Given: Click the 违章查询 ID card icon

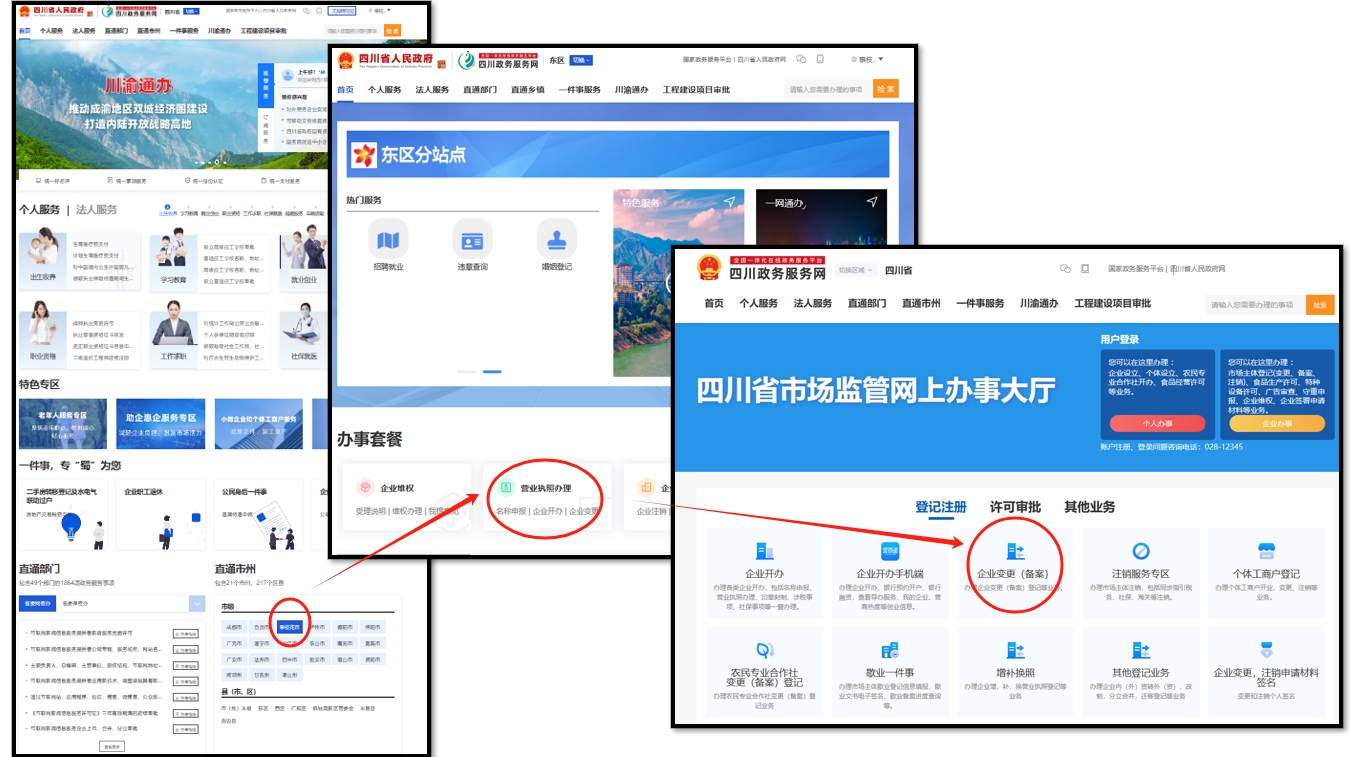Looking at the screenshot, I should pyautogui.click(x=472, y=240).
